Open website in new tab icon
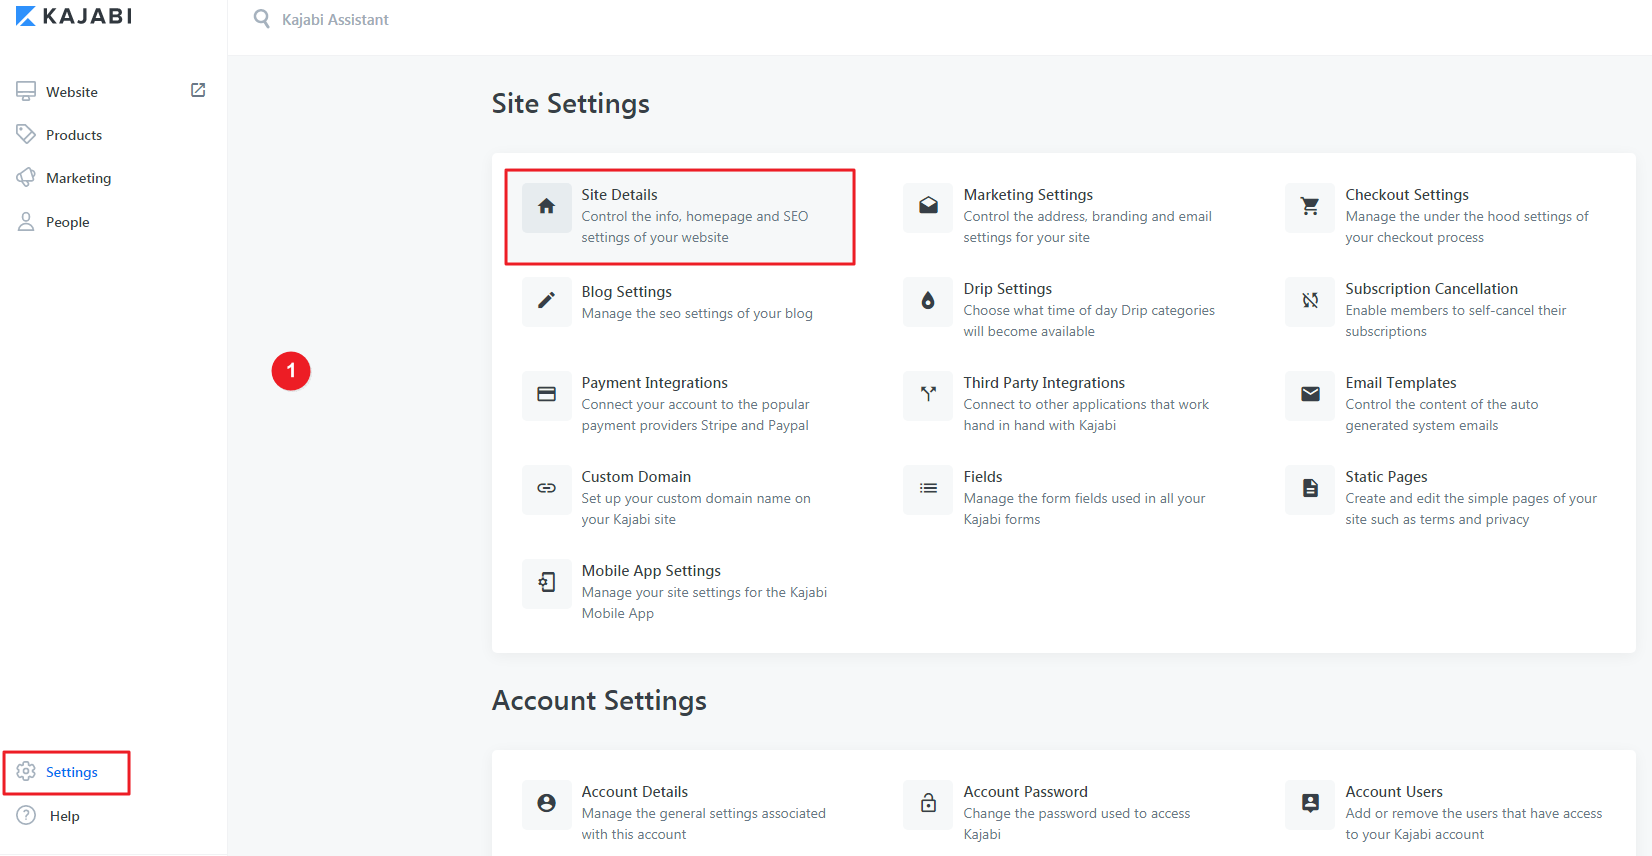Screen dimensions: 1652x856 click(198, 90)
